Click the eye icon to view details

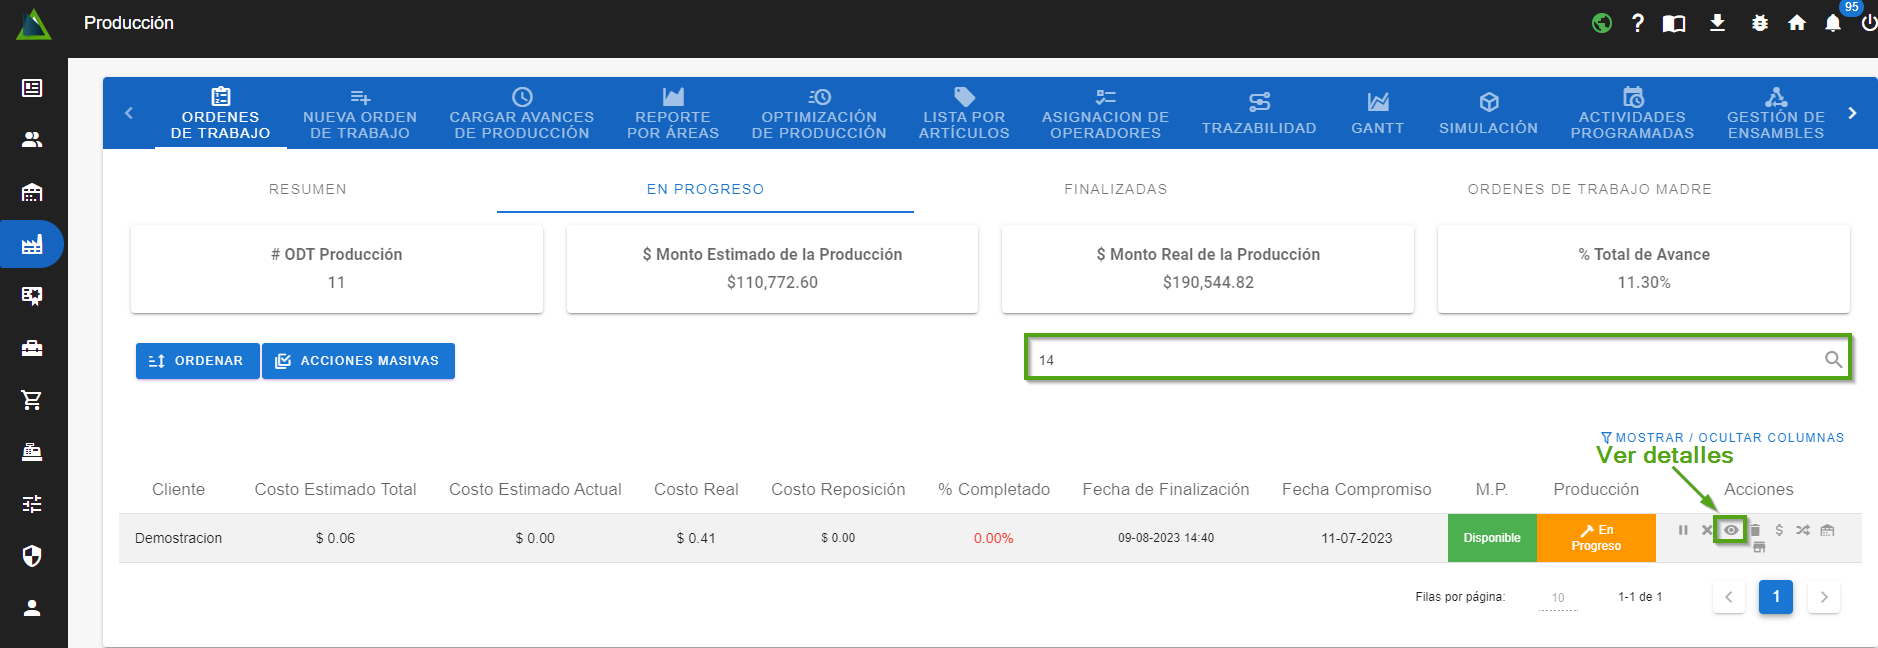coord(1731,530)
